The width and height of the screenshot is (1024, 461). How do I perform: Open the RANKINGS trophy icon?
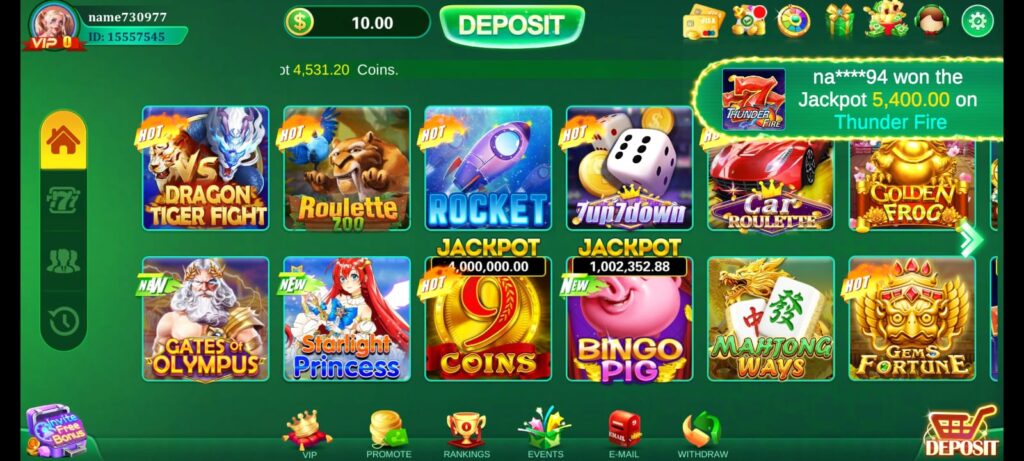point(466,434)
